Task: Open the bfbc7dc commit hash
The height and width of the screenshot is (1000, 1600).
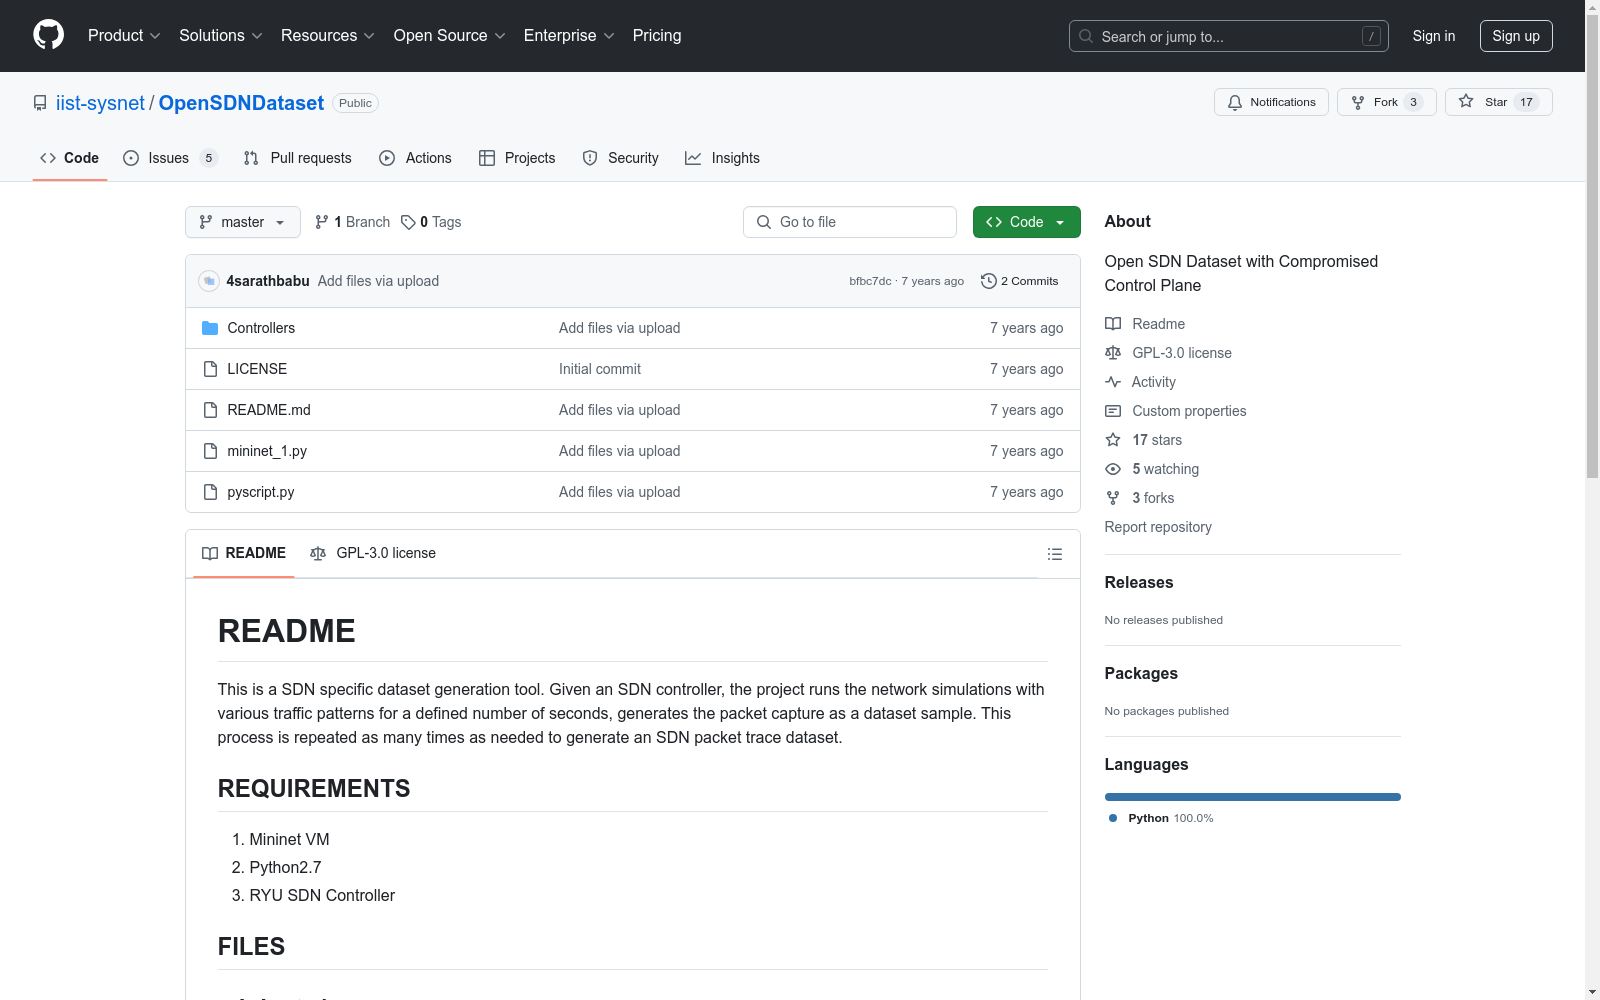Action: tap(870, 281)
